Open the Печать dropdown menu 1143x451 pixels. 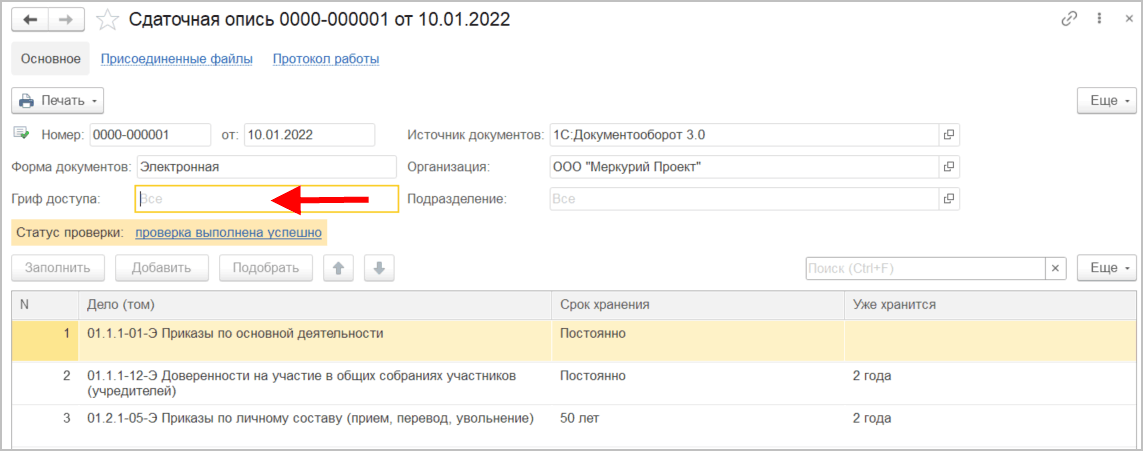58,101
